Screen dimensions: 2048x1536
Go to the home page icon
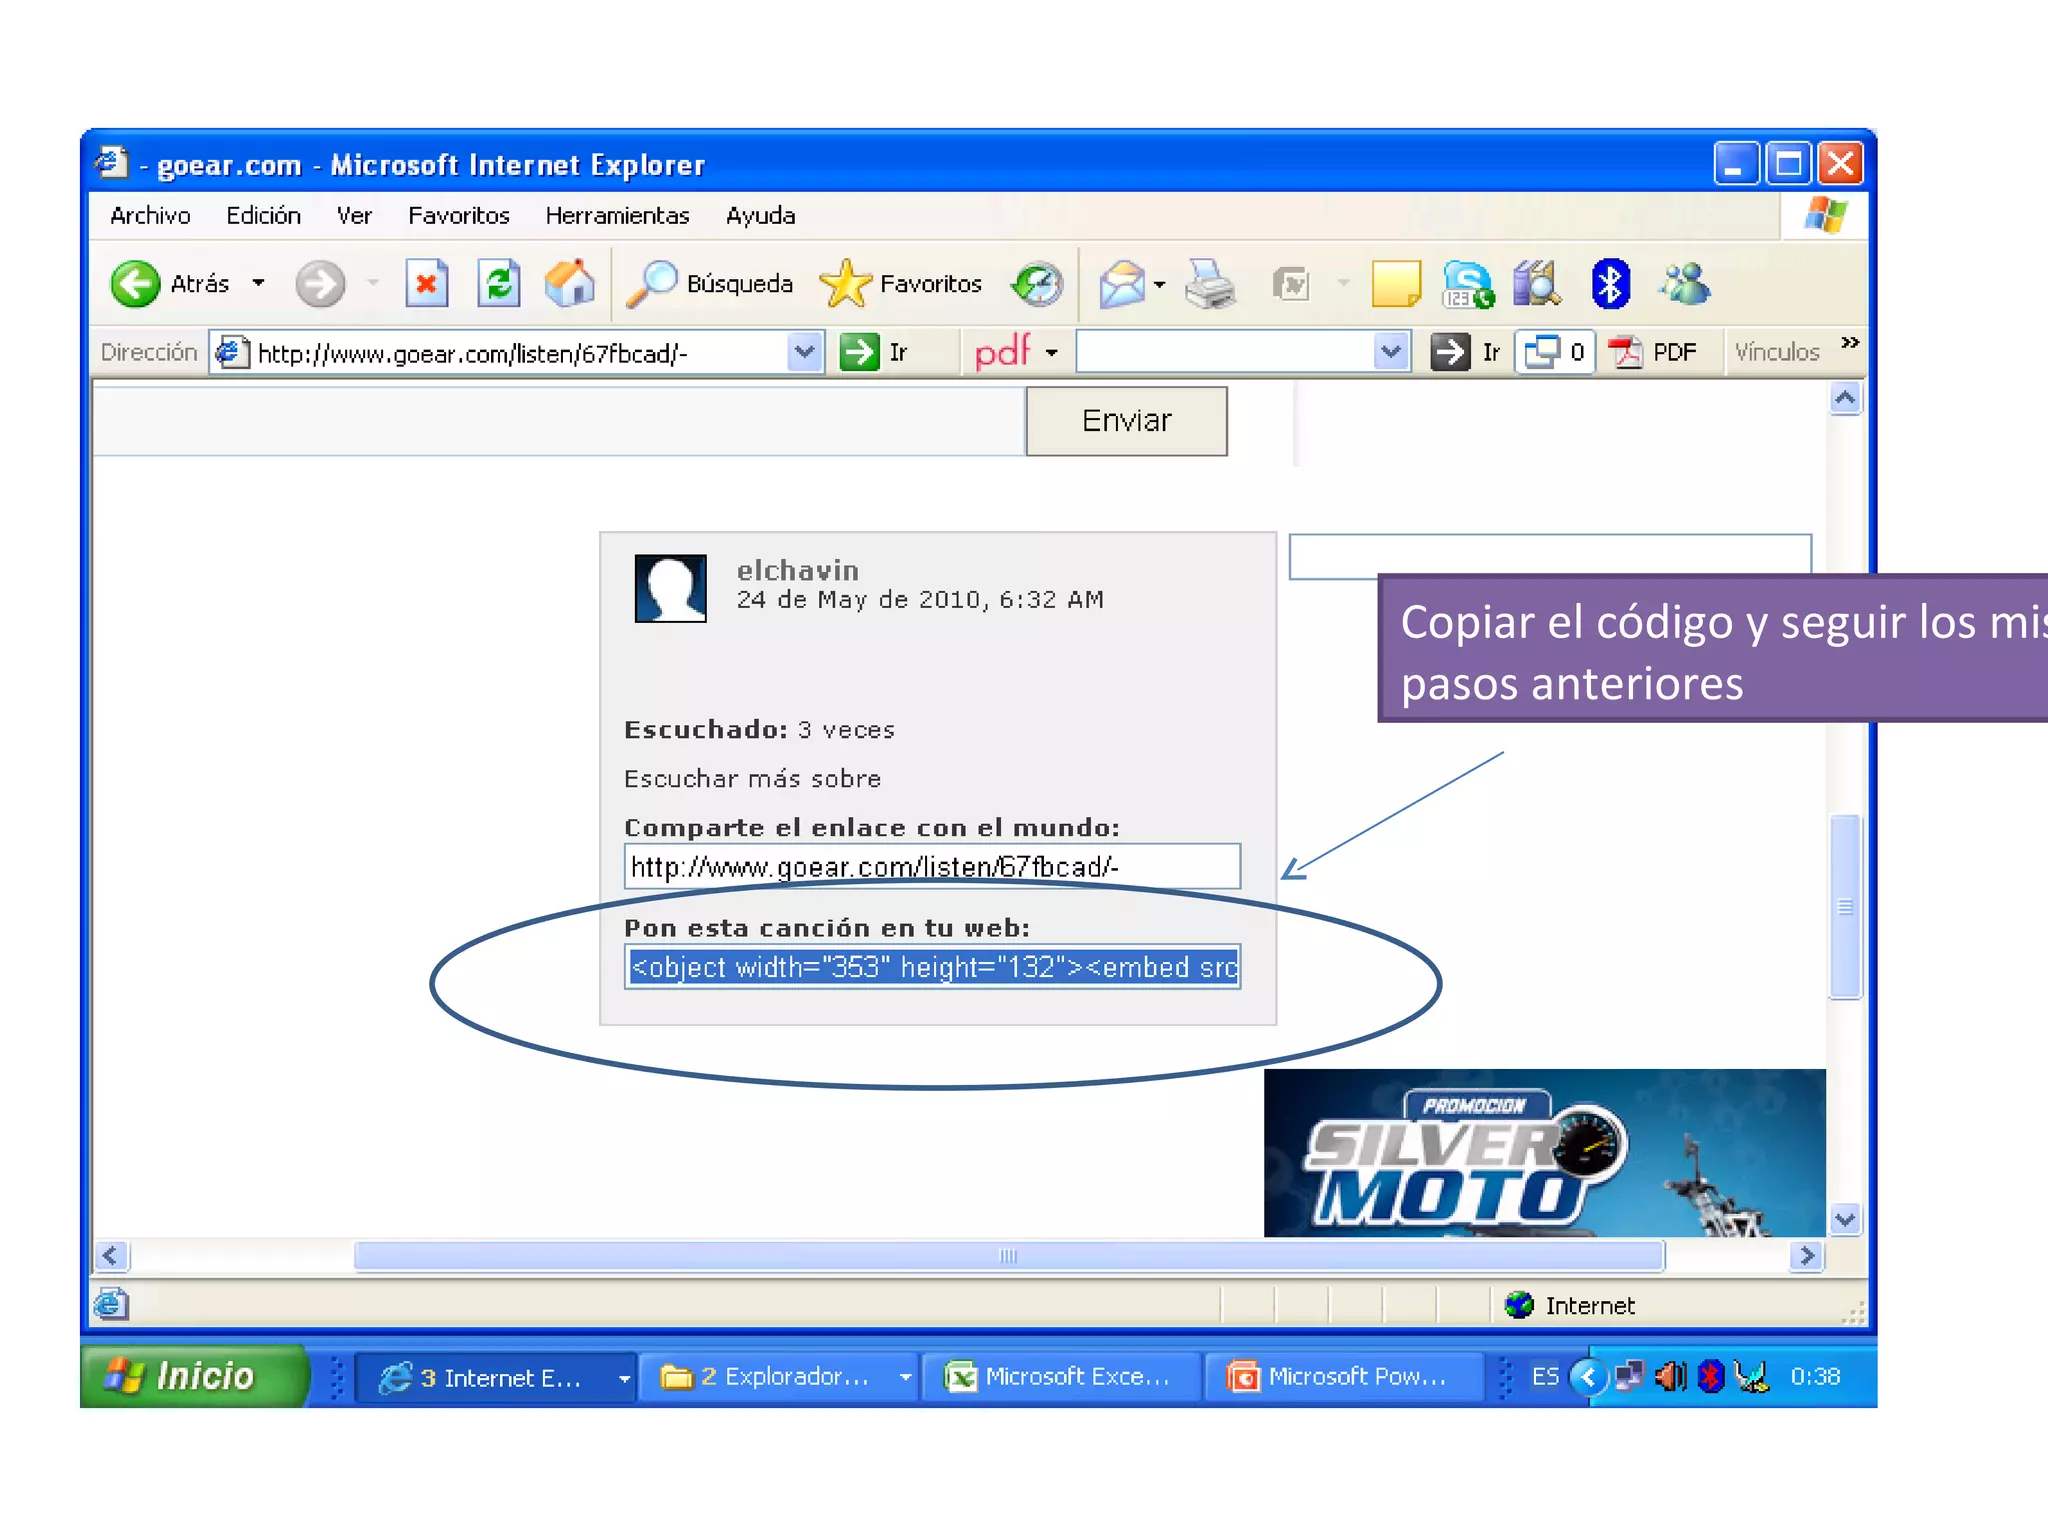570,284
